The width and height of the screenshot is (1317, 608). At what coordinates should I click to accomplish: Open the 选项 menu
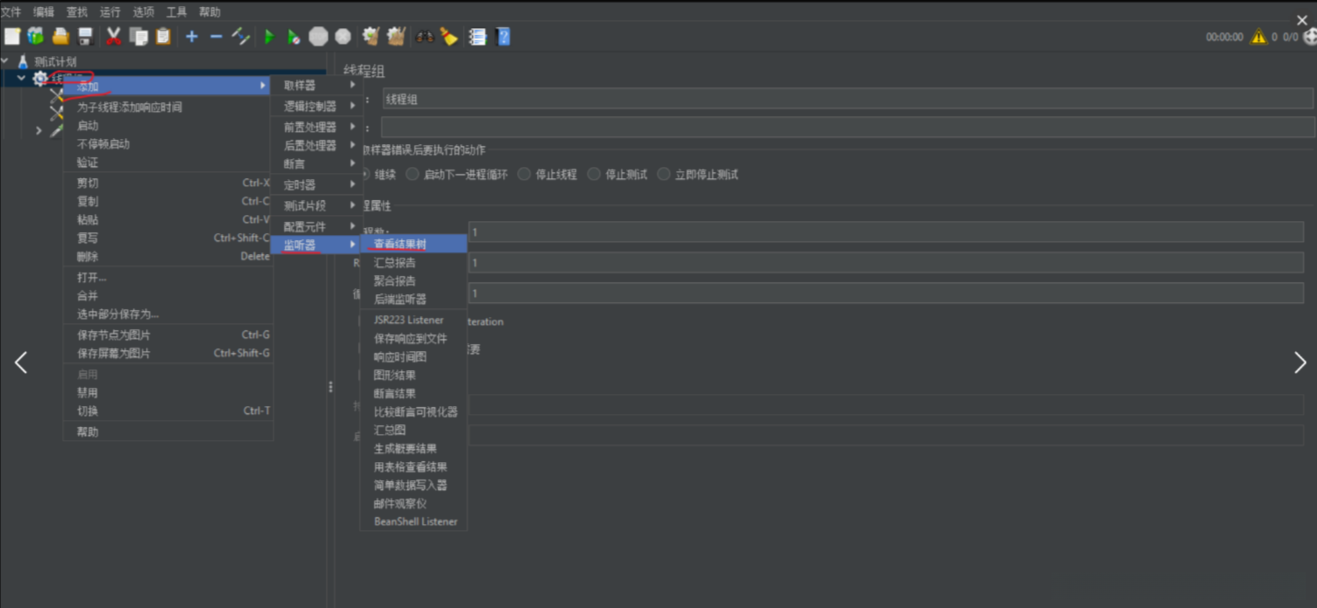[143, 12]
